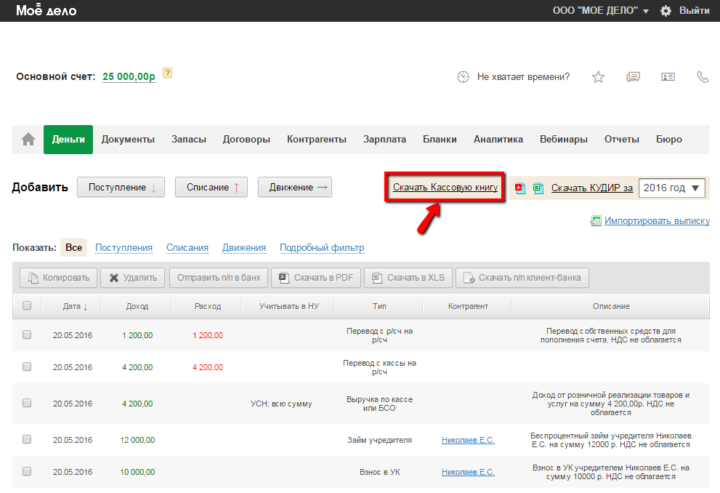Expand the 2016 год year dropdown

pos(672,187)
